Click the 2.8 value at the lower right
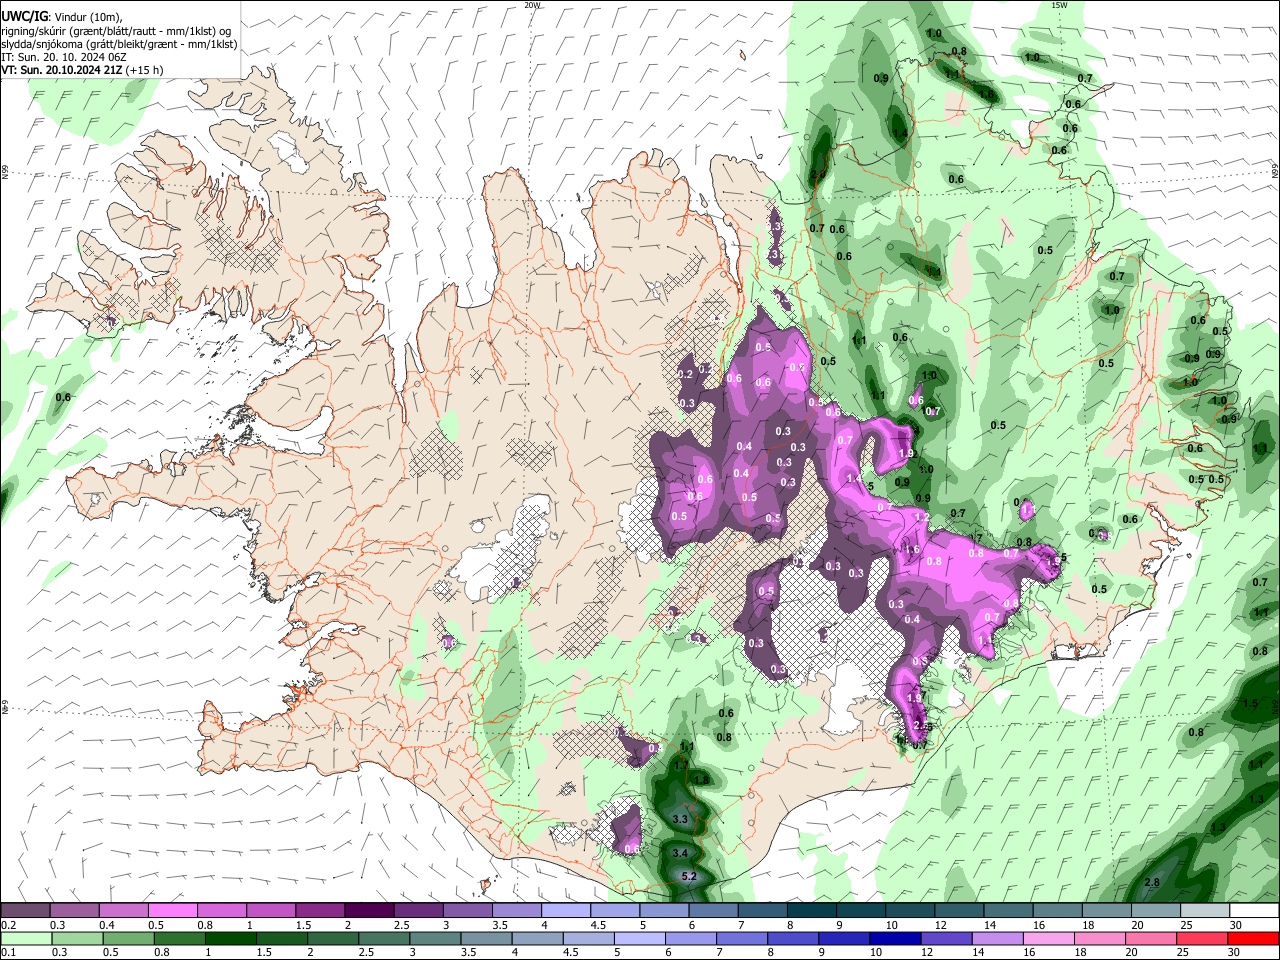 [1151, 882]
